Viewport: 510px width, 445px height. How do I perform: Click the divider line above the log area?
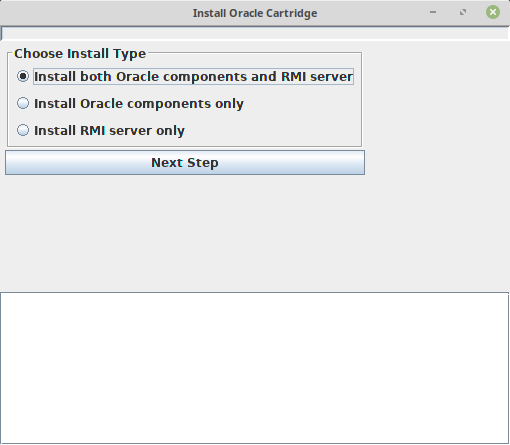point(255,292)
